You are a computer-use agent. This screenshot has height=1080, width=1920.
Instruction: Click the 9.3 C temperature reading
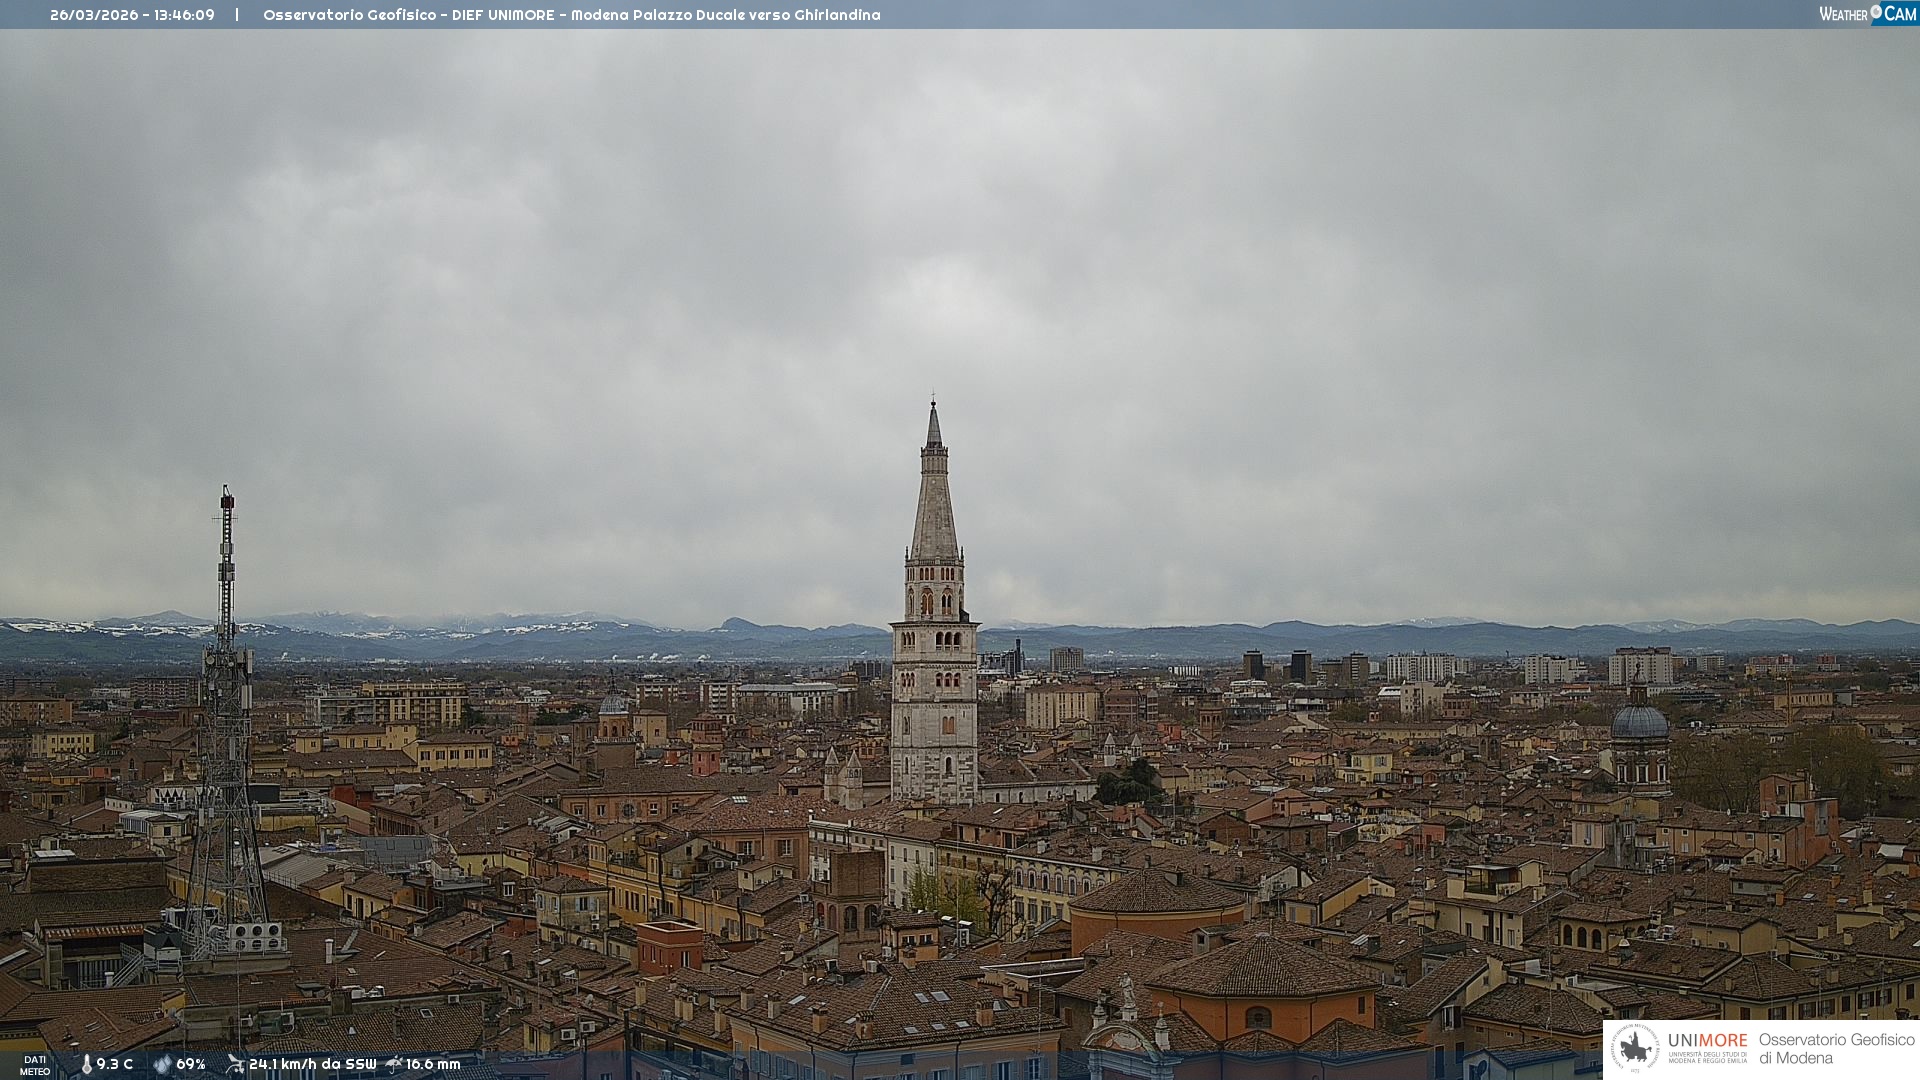click(114, 1064)
